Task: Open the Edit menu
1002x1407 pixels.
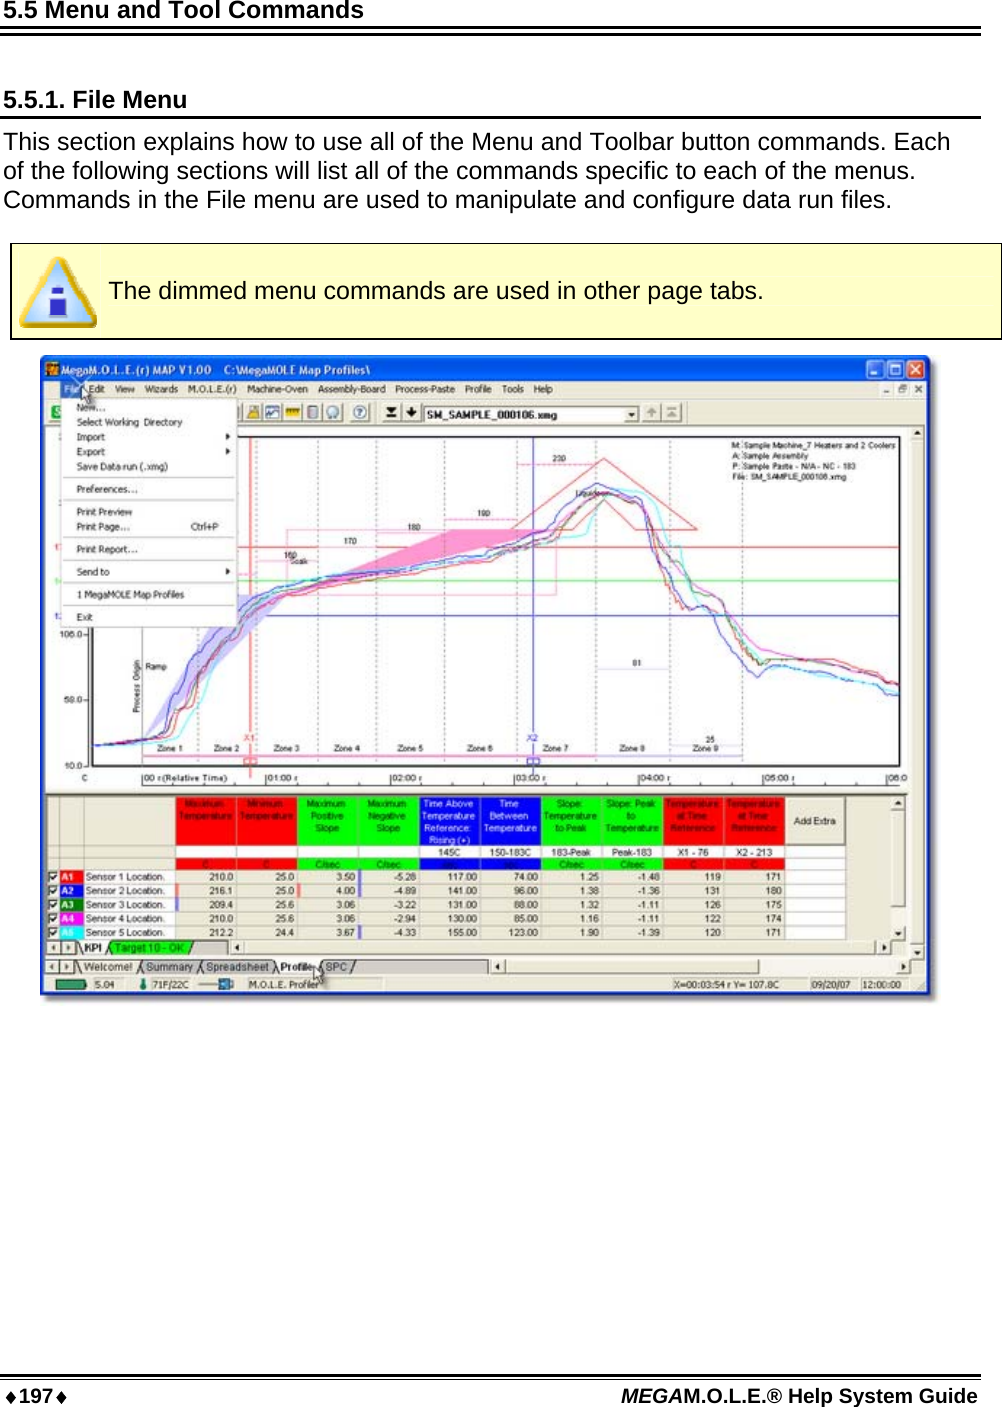Action: [x=97, y=389]
